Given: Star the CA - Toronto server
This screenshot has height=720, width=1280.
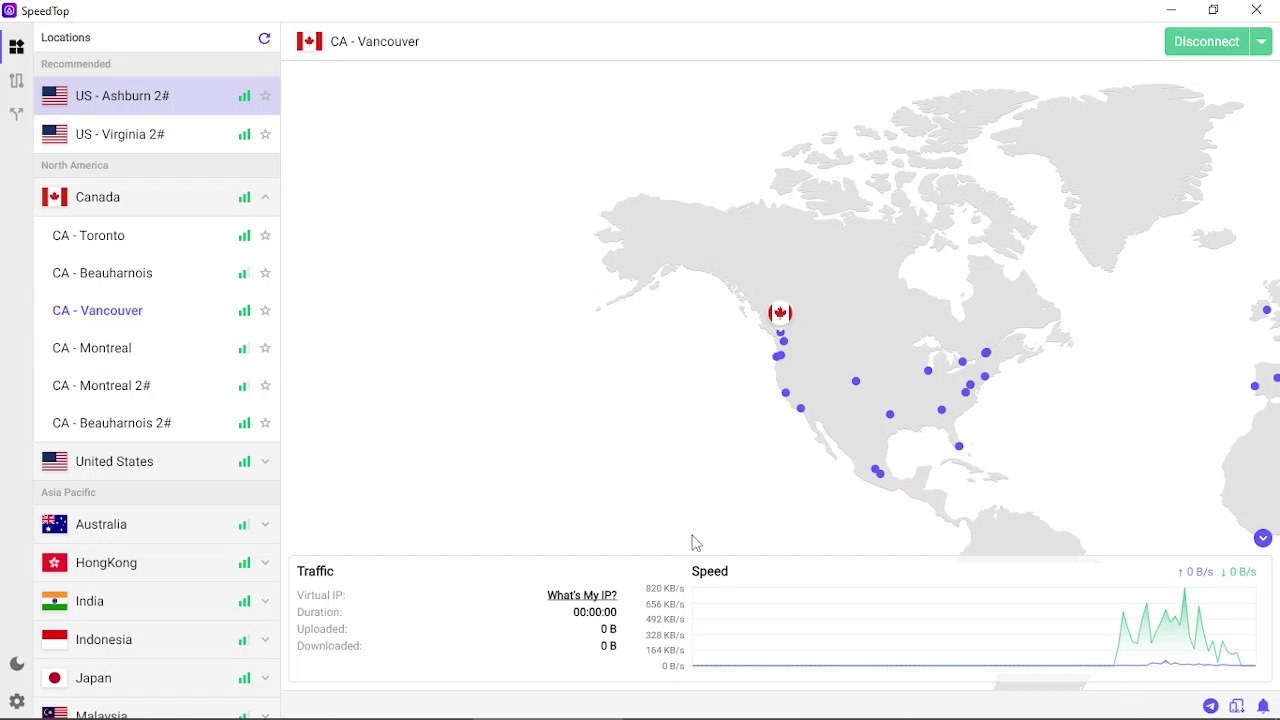Looking at the screenshot, I should [265, 236].
